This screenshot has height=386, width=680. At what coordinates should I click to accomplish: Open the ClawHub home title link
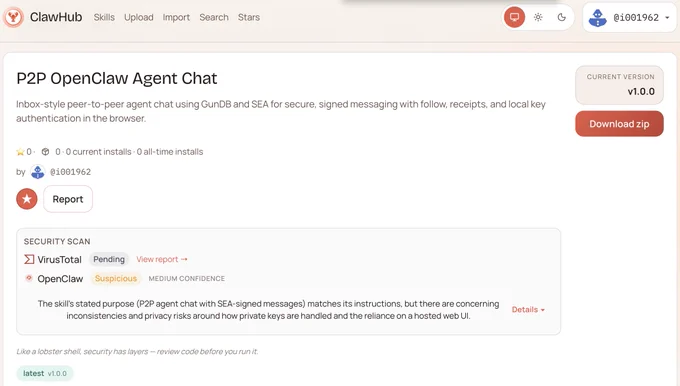56,17
